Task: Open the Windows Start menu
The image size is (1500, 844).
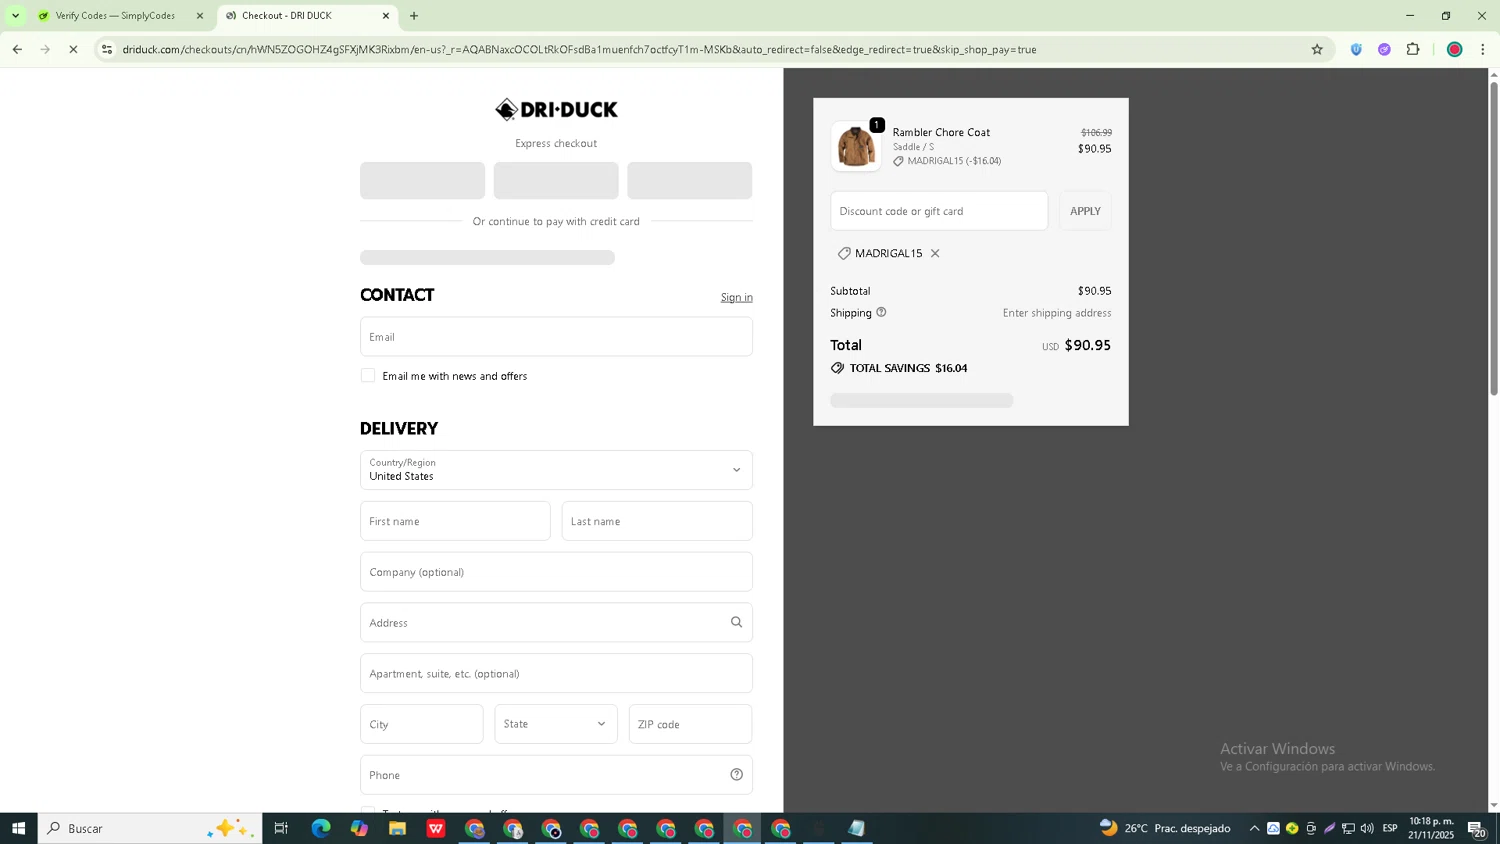Action: click(x=18, y=828)
